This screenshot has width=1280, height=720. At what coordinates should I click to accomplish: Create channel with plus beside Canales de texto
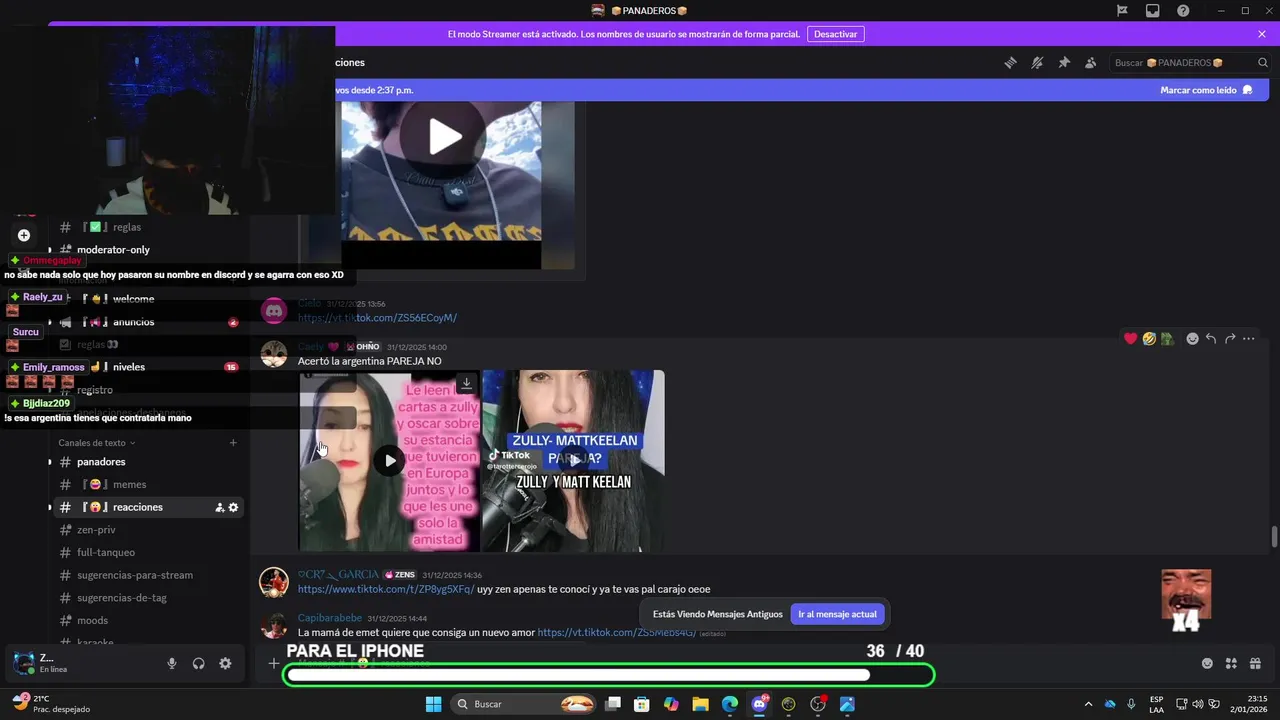point(233,443)
